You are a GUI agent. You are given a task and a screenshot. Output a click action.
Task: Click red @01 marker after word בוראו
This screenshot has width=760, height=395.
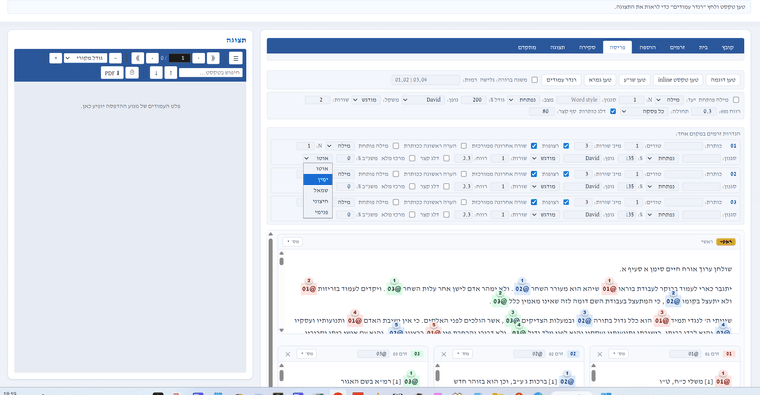pyautogui.click(x=609, y=289)
